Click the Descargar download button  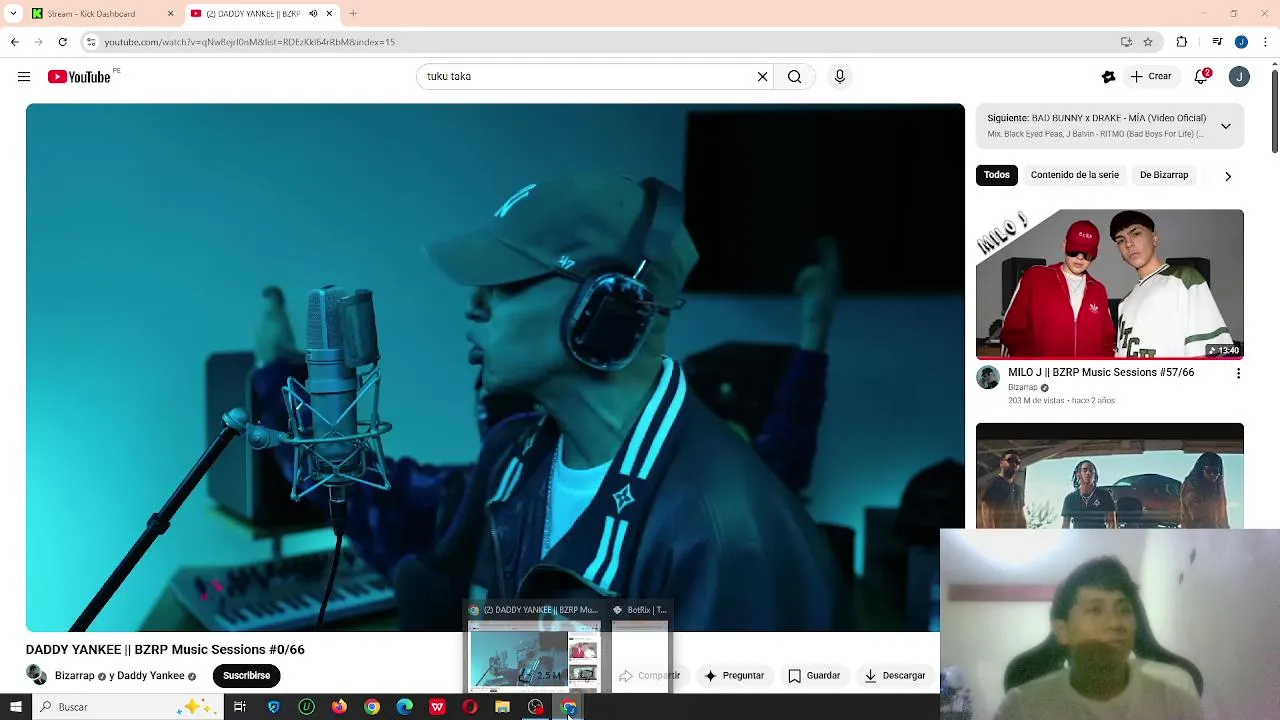pos(896,676)
